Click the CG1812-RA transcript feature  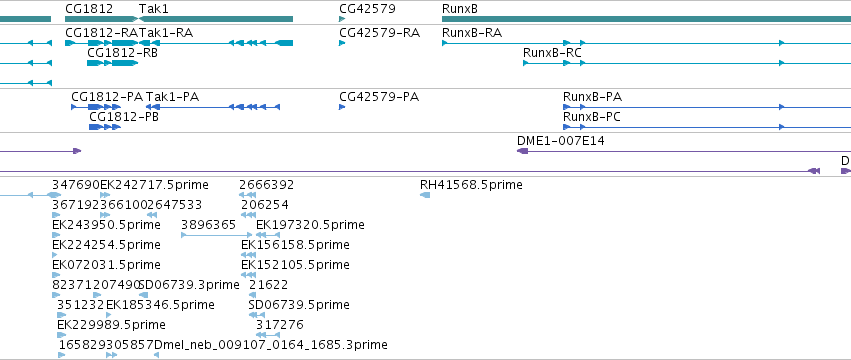point(101,43)
